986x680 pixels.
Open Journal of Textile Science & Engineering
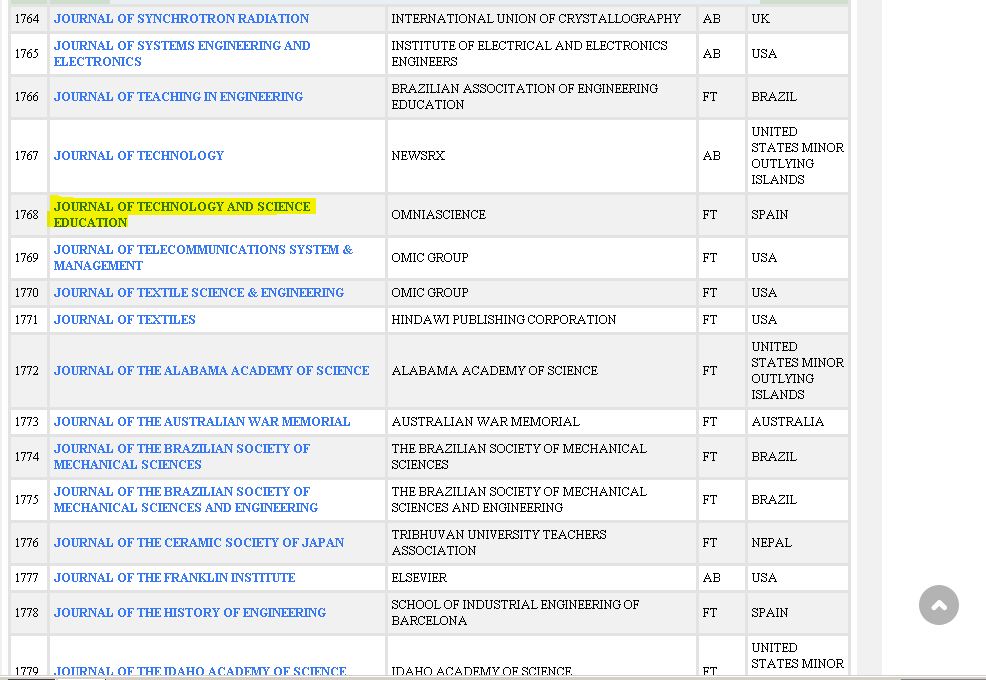tap(199, 293)
